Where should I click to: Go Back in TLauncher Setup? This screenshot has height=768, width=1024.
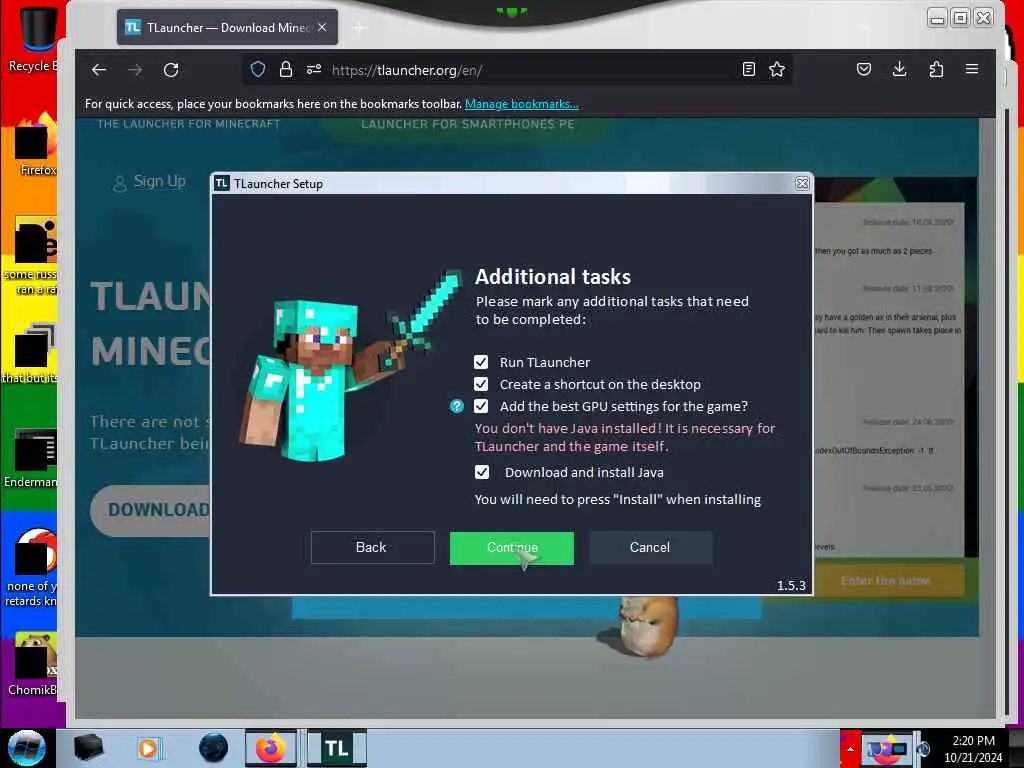[372, 547]
